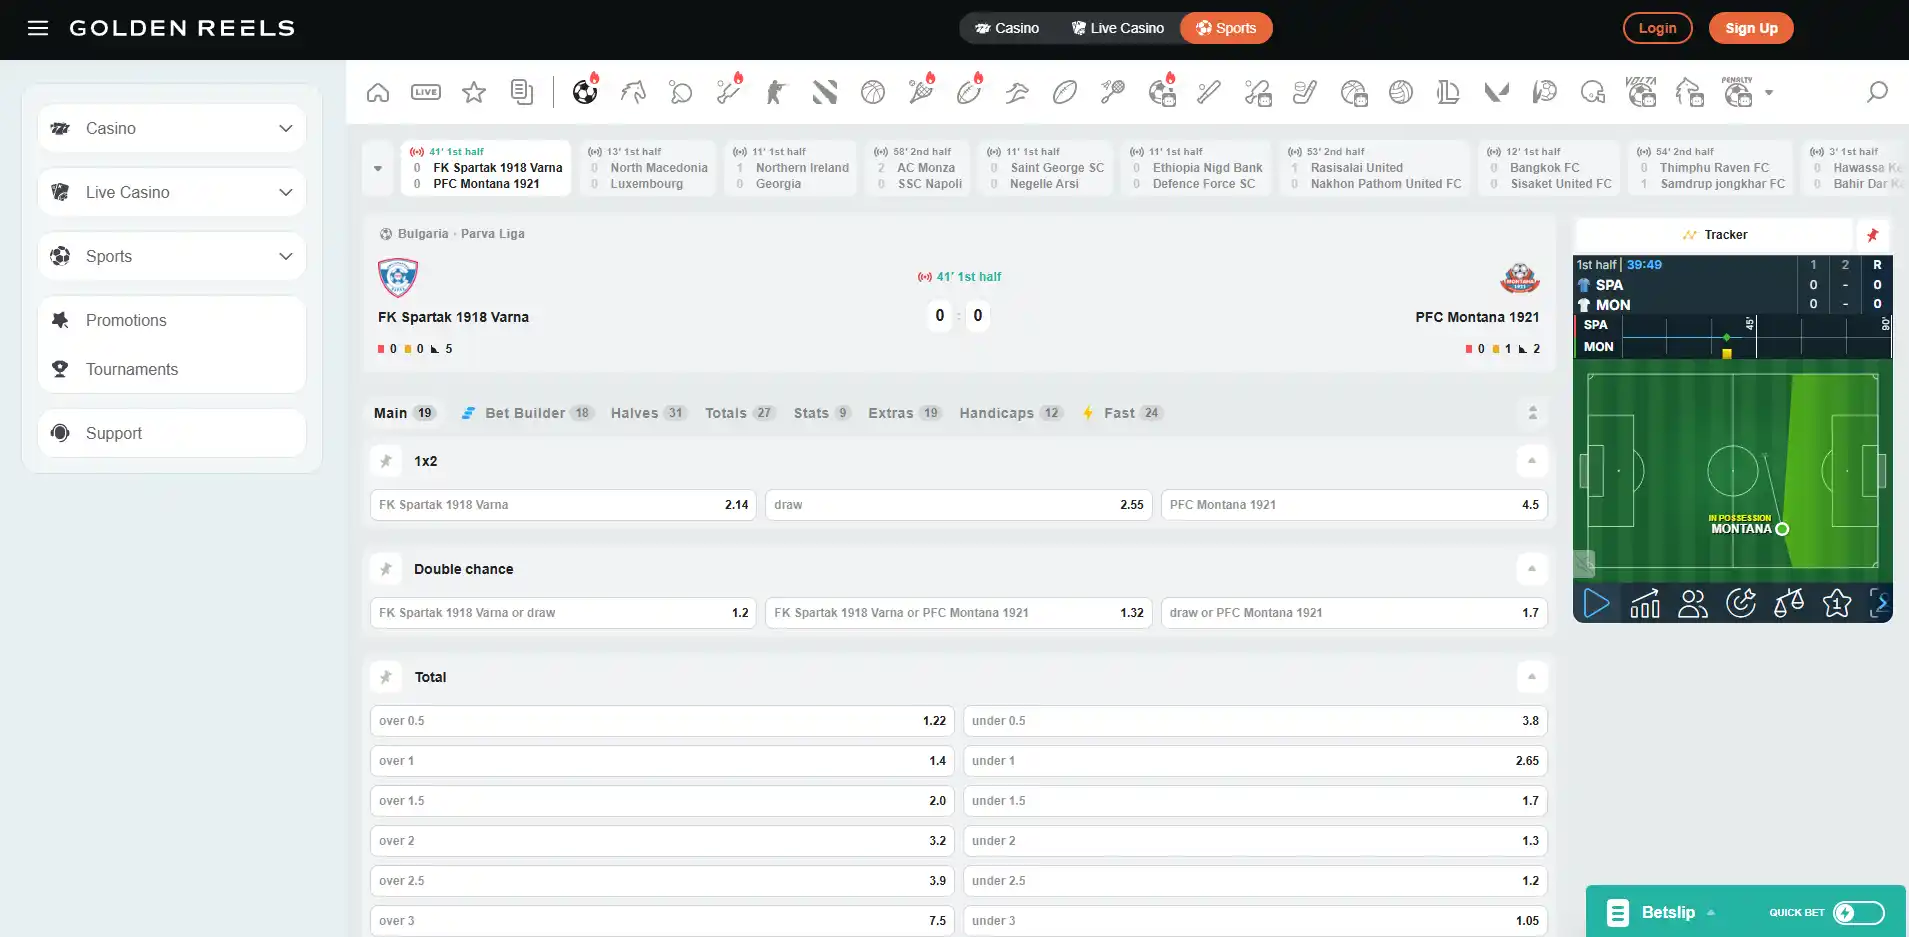1909x937 pixels.
Task: Mute the tracker sound icon
Action: coord(1583,564)
